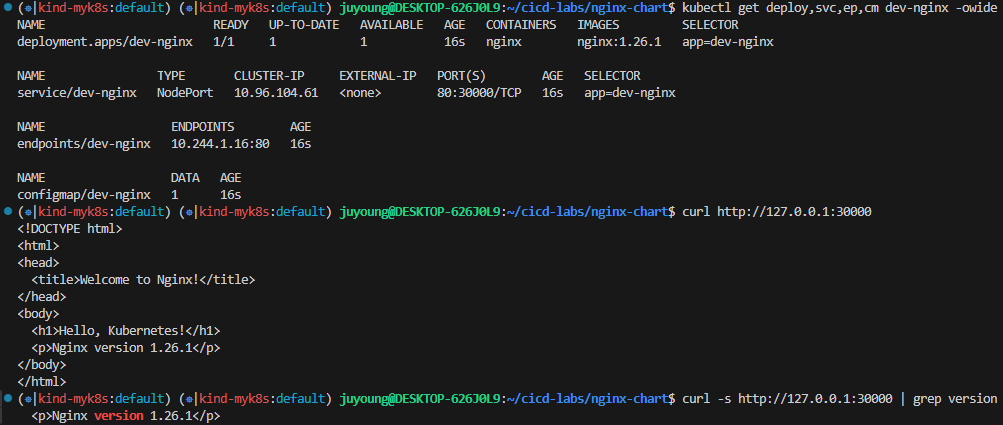Select the Nginx version paragraph inside the HTML body

tap(126, 348)
